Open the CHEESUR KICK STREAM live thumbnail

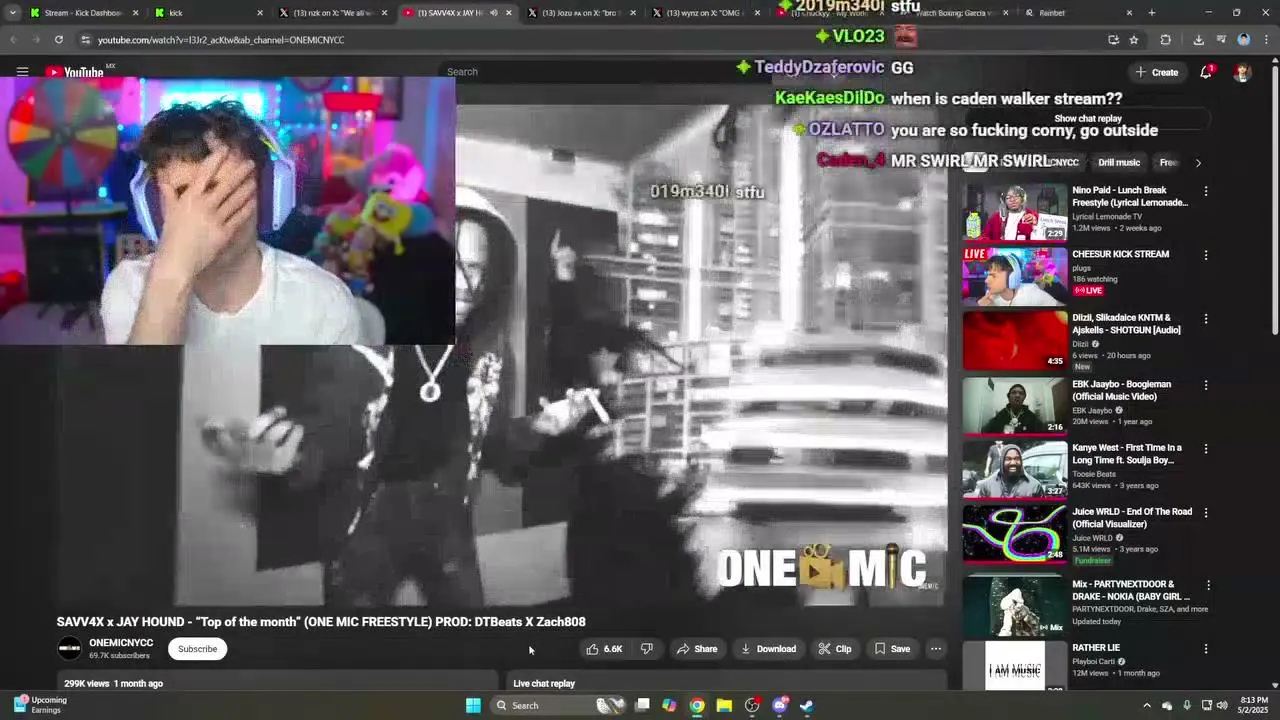point(1015,276)
